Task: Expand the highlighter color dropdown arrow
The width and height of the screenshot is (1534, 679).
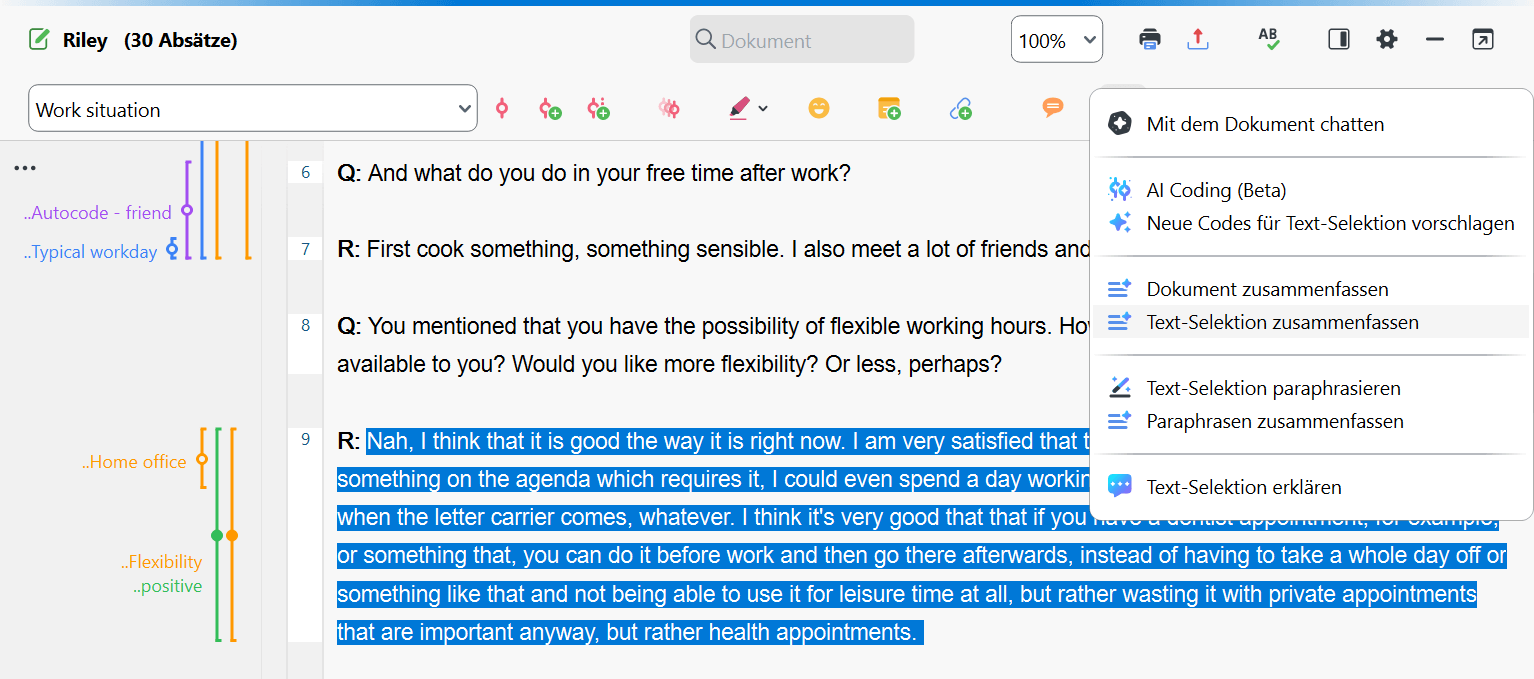Action: [x=764, y=109]
